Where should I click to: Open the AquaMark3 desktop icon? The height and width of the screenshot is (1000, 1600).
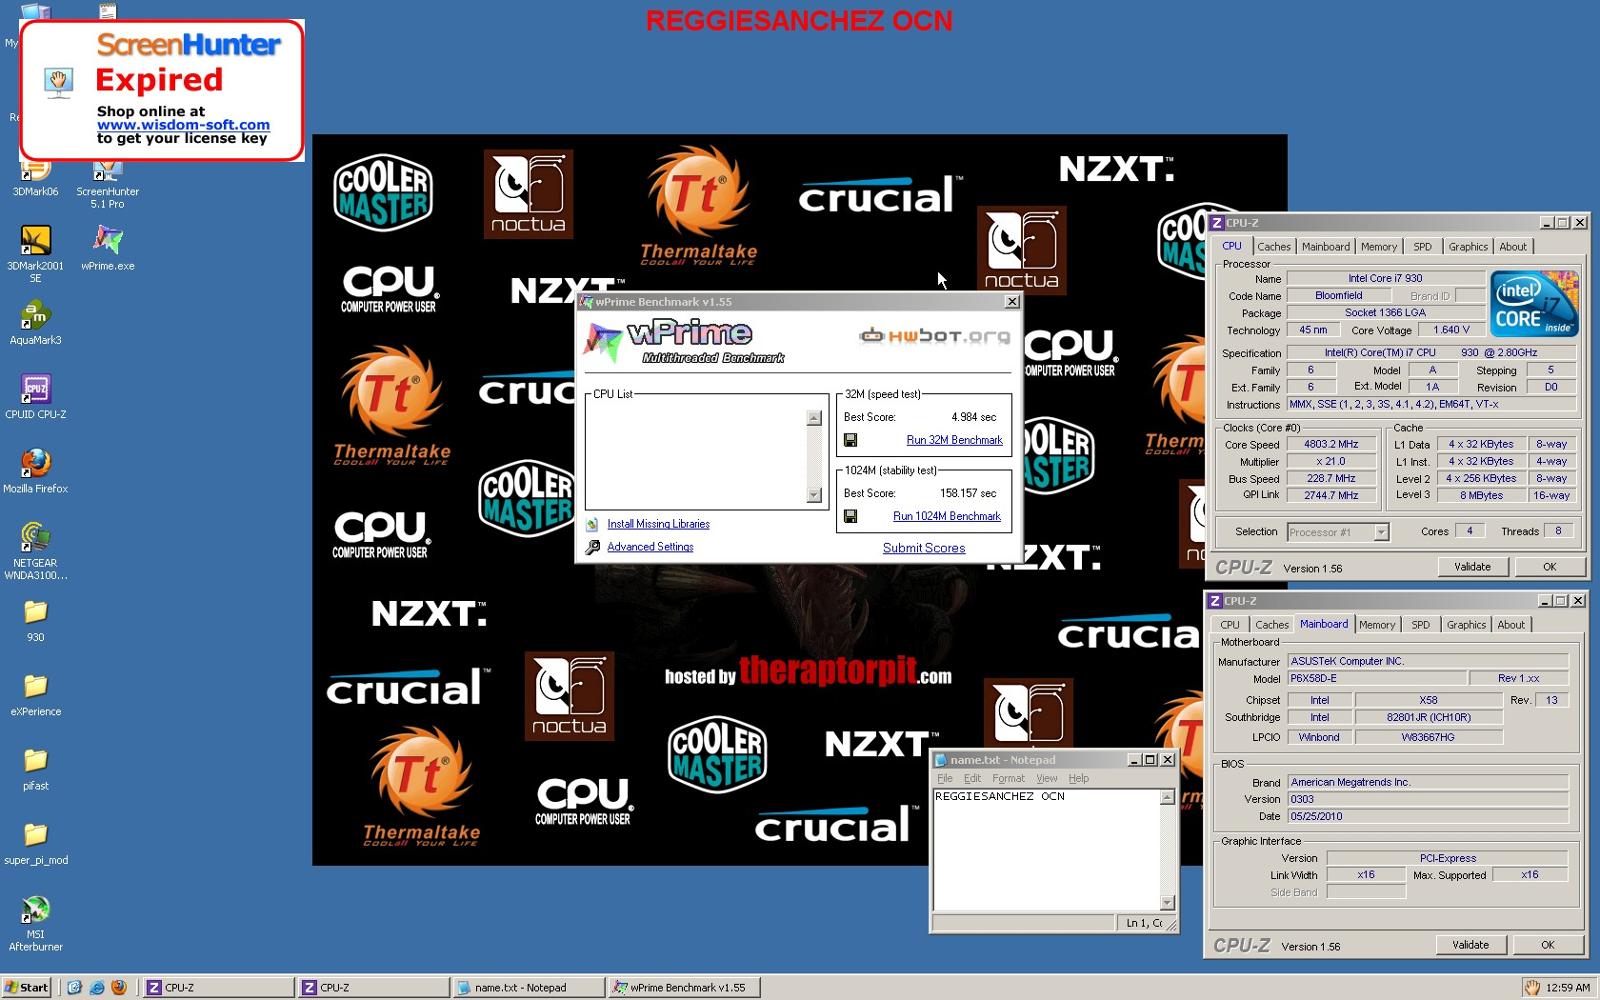coord(35,322)
